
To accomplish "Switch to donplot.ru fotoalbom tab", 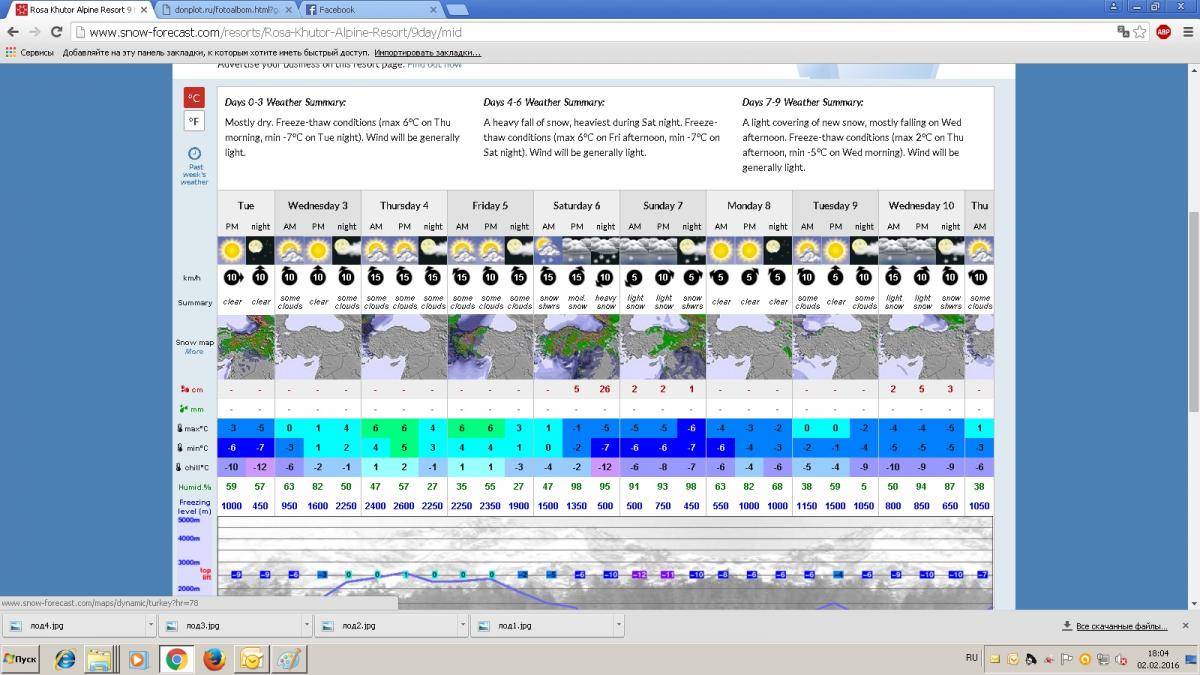I will tap(225, 10).
